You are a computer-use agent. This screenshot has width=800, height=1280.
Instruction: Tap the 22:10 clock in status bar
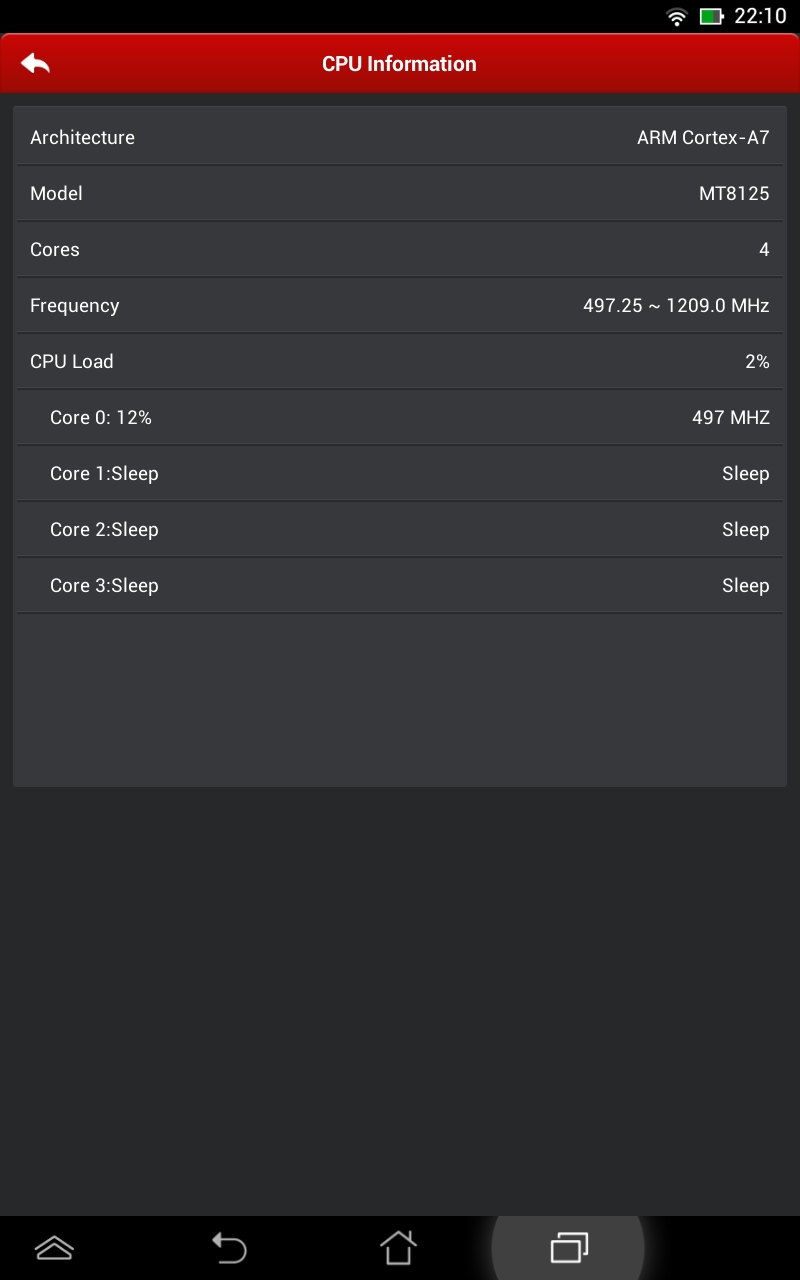[760, 16]
